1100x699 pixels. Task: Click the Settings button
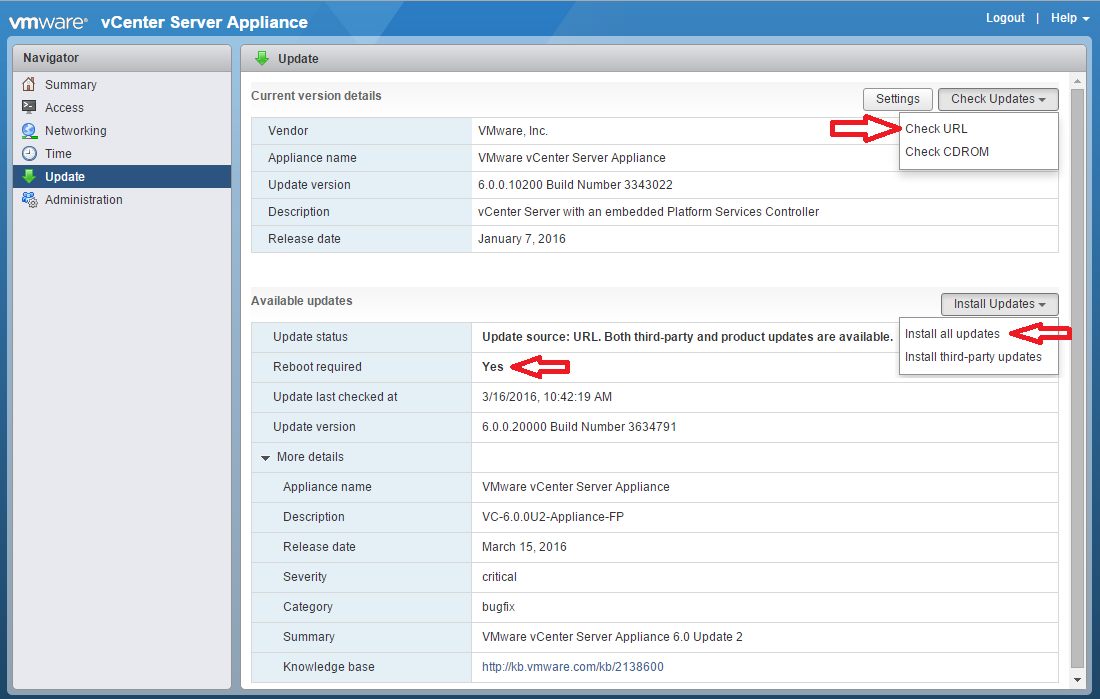(x=897, y=99)
